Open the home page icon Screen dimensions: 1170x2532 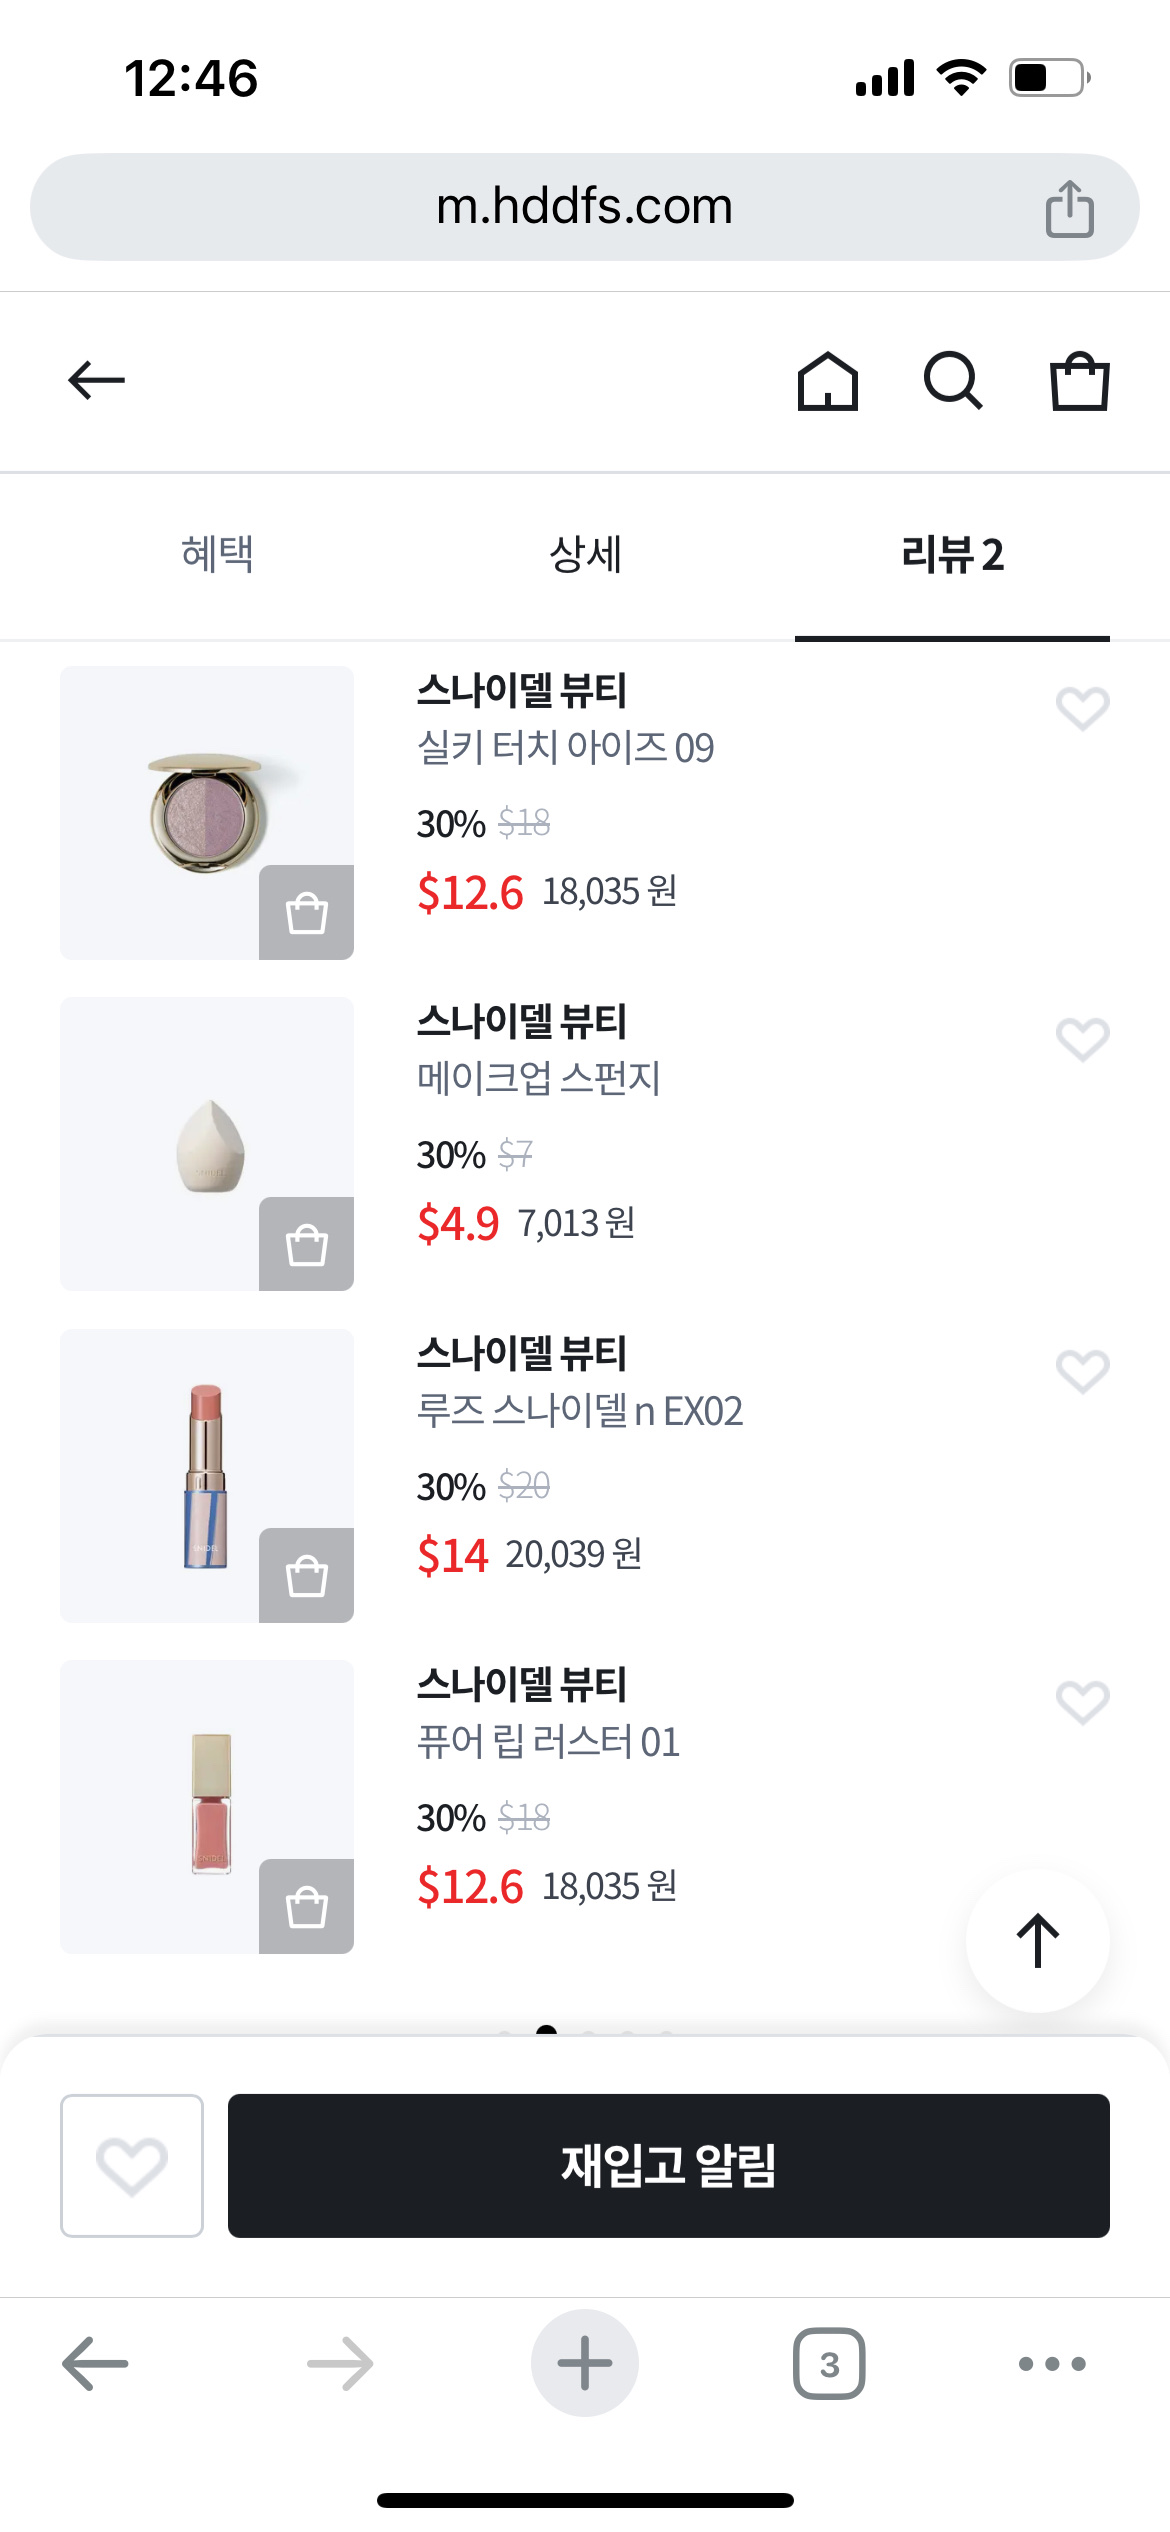pyautogui.click(x=827, y=381)
